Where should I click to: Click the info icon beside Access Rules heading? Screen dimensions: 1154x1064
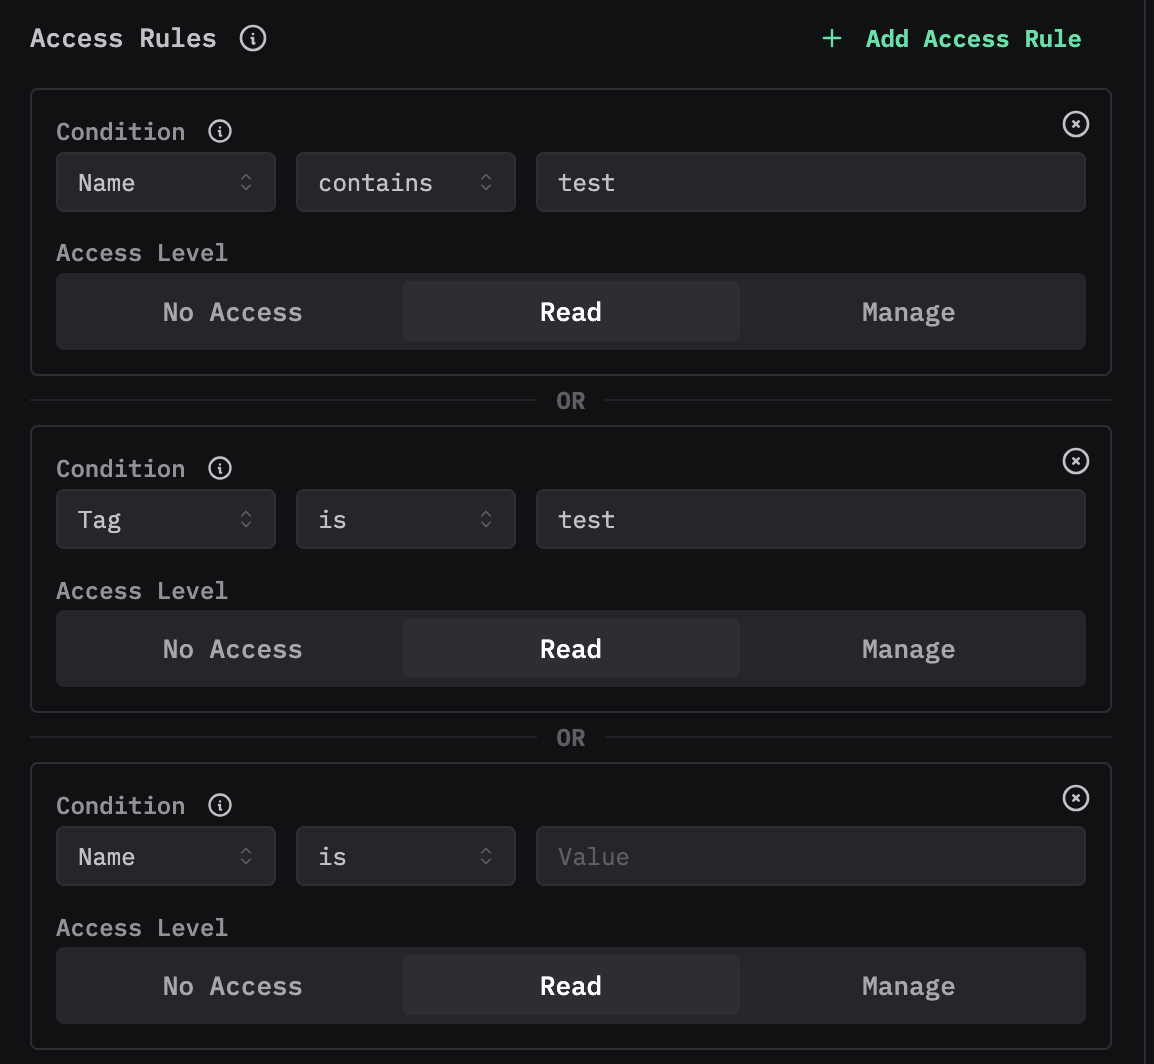[x=253, y=38]
